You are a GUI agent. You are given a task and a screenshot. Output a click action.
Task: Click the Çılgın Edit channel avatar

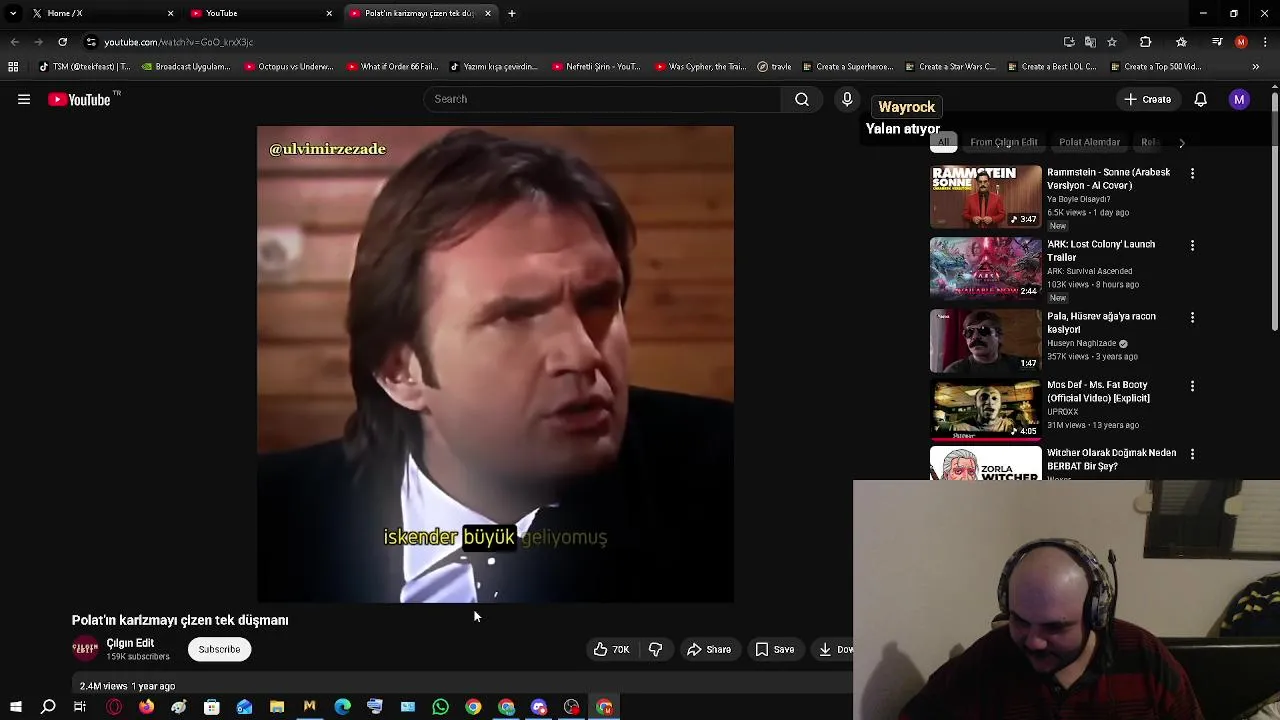pos(85,649)
